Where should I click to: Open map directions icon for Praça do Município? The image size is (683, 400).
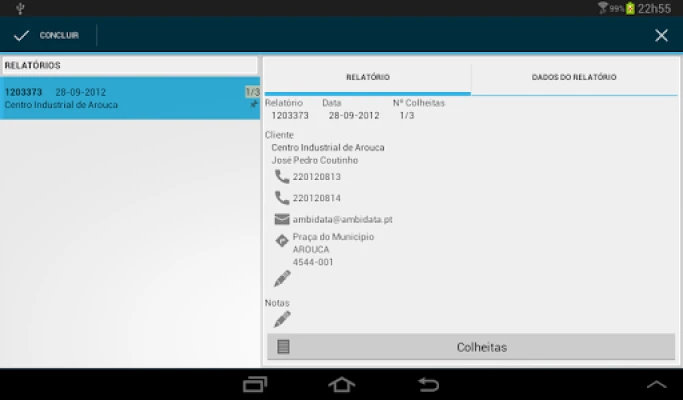tap(282, 241)
